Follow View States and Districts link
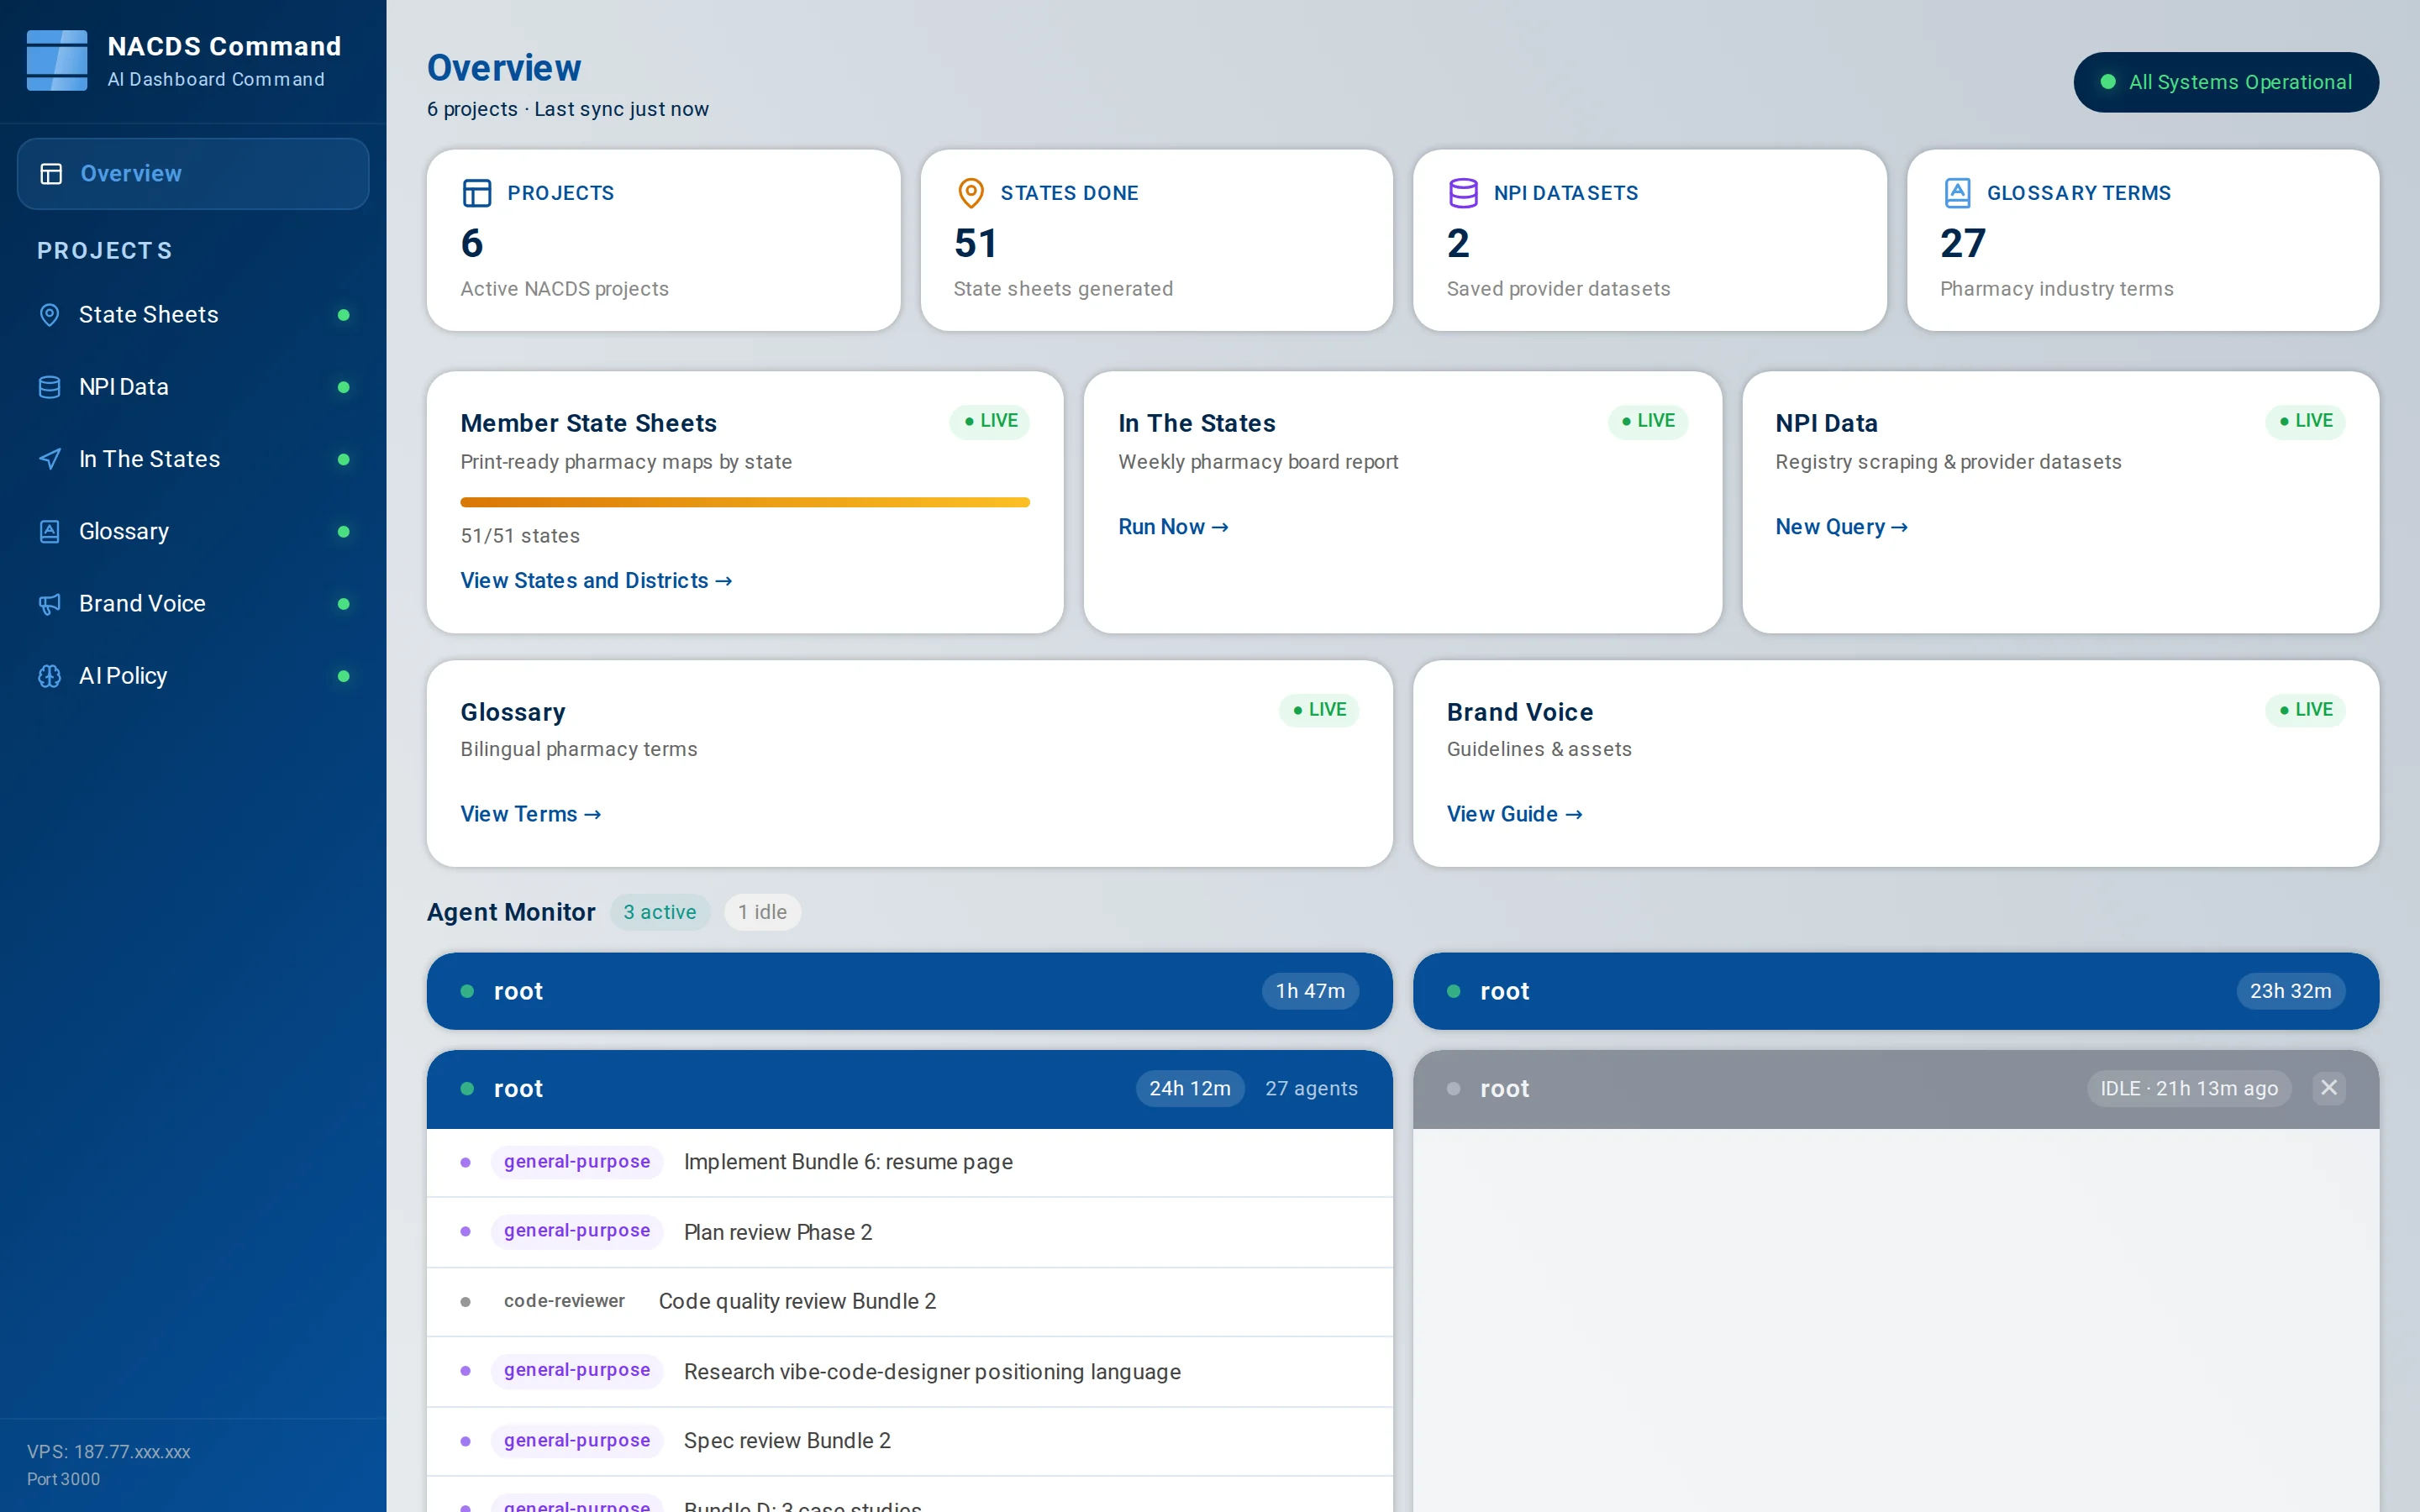Screen dimensions: 2420x1512 click(x=596, y=581)
